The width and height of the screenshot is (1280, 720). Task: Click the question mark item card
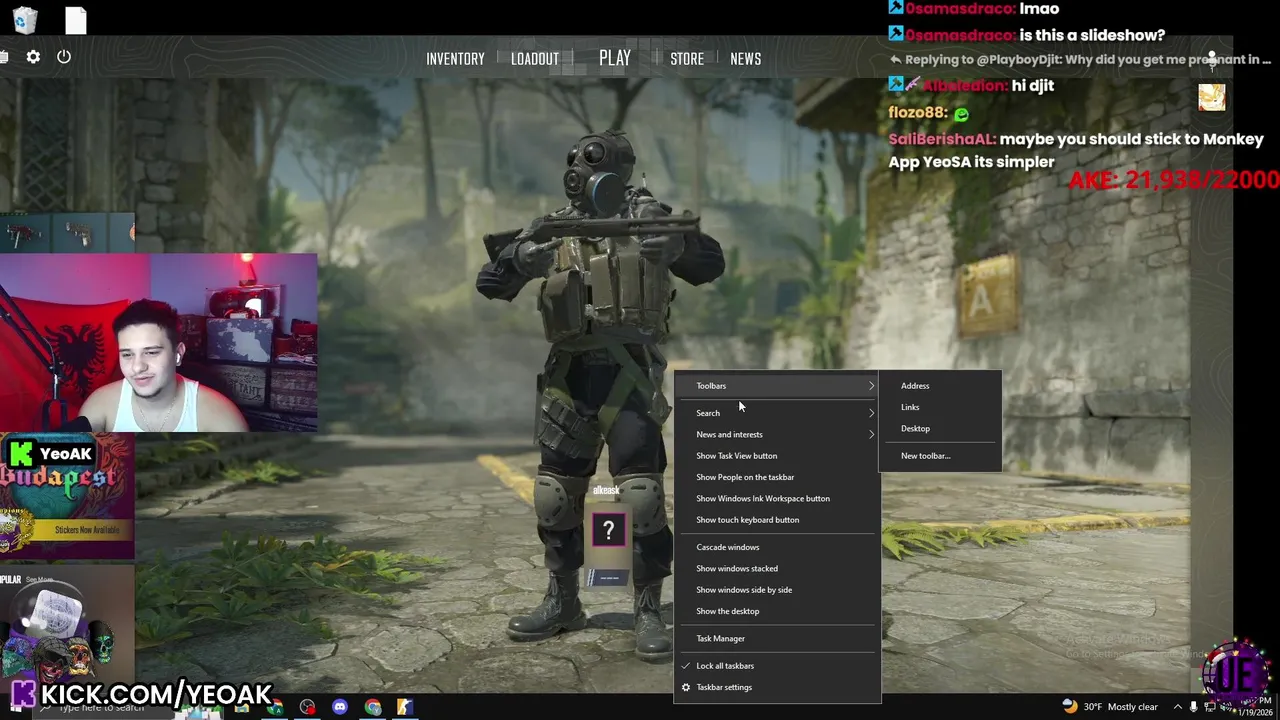tap(608, 530)
